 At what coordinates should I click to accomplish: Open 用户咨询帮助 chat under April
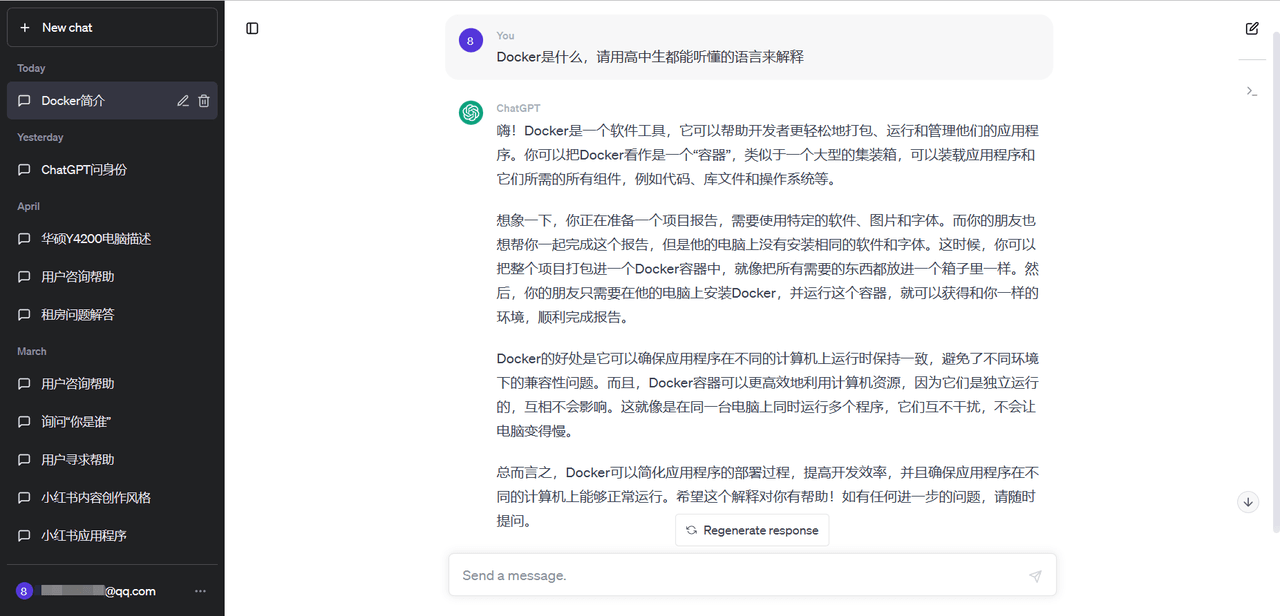[112, 277]
